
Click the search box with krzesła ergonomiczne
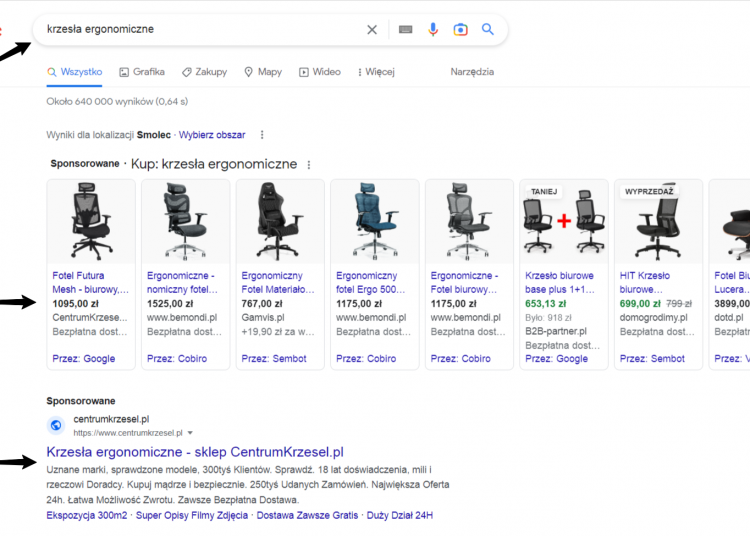click(x=200, y=30)
